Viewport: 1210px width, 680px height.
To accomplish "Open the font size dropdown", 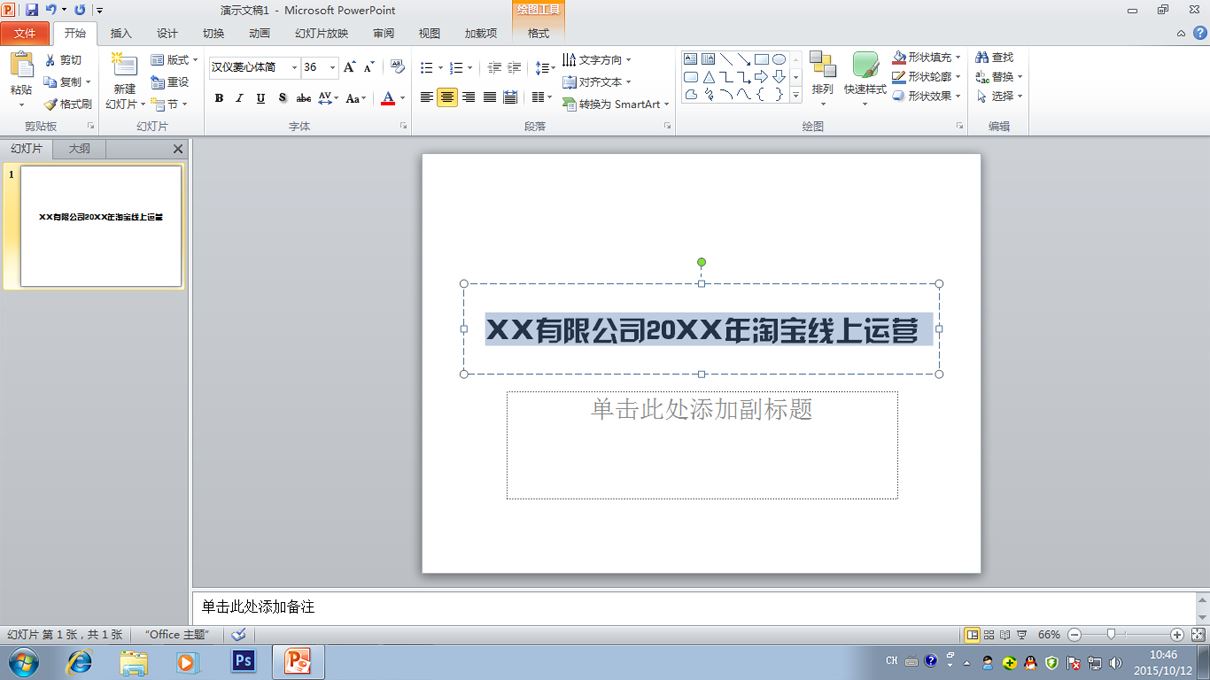I will [x=333, y=67].
